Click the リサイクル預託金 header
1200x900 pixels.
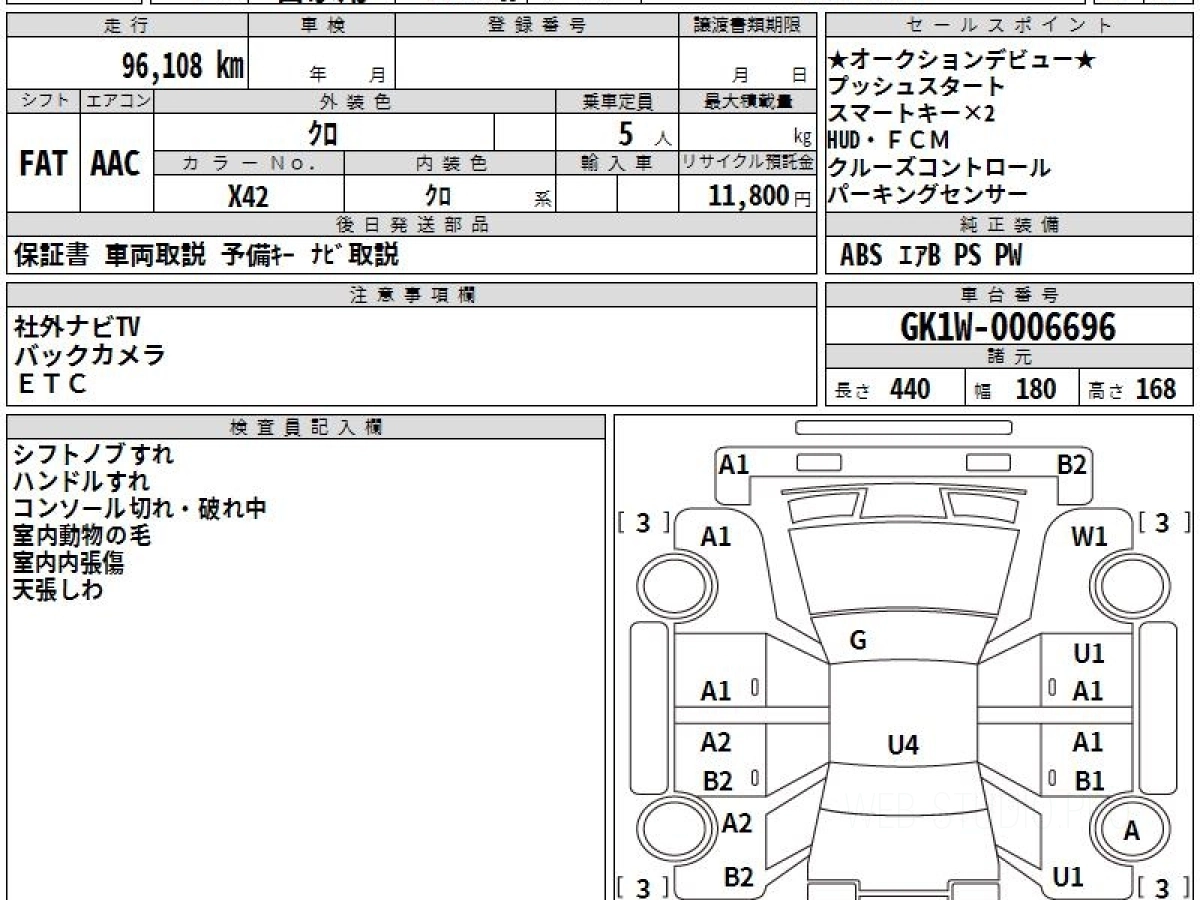coord(748,163)
